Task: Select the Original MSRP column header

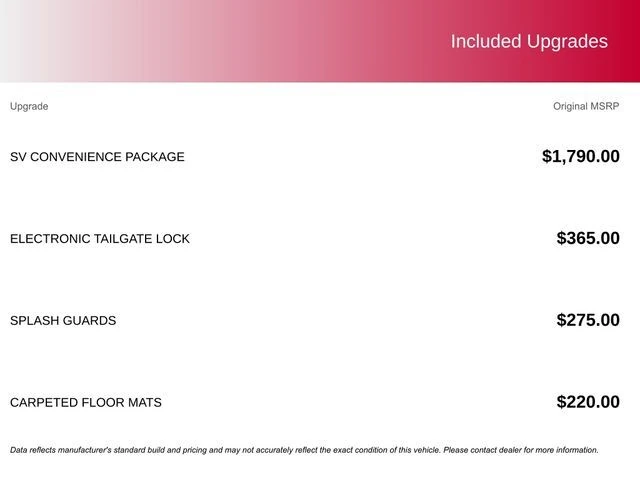Action: 586,106
